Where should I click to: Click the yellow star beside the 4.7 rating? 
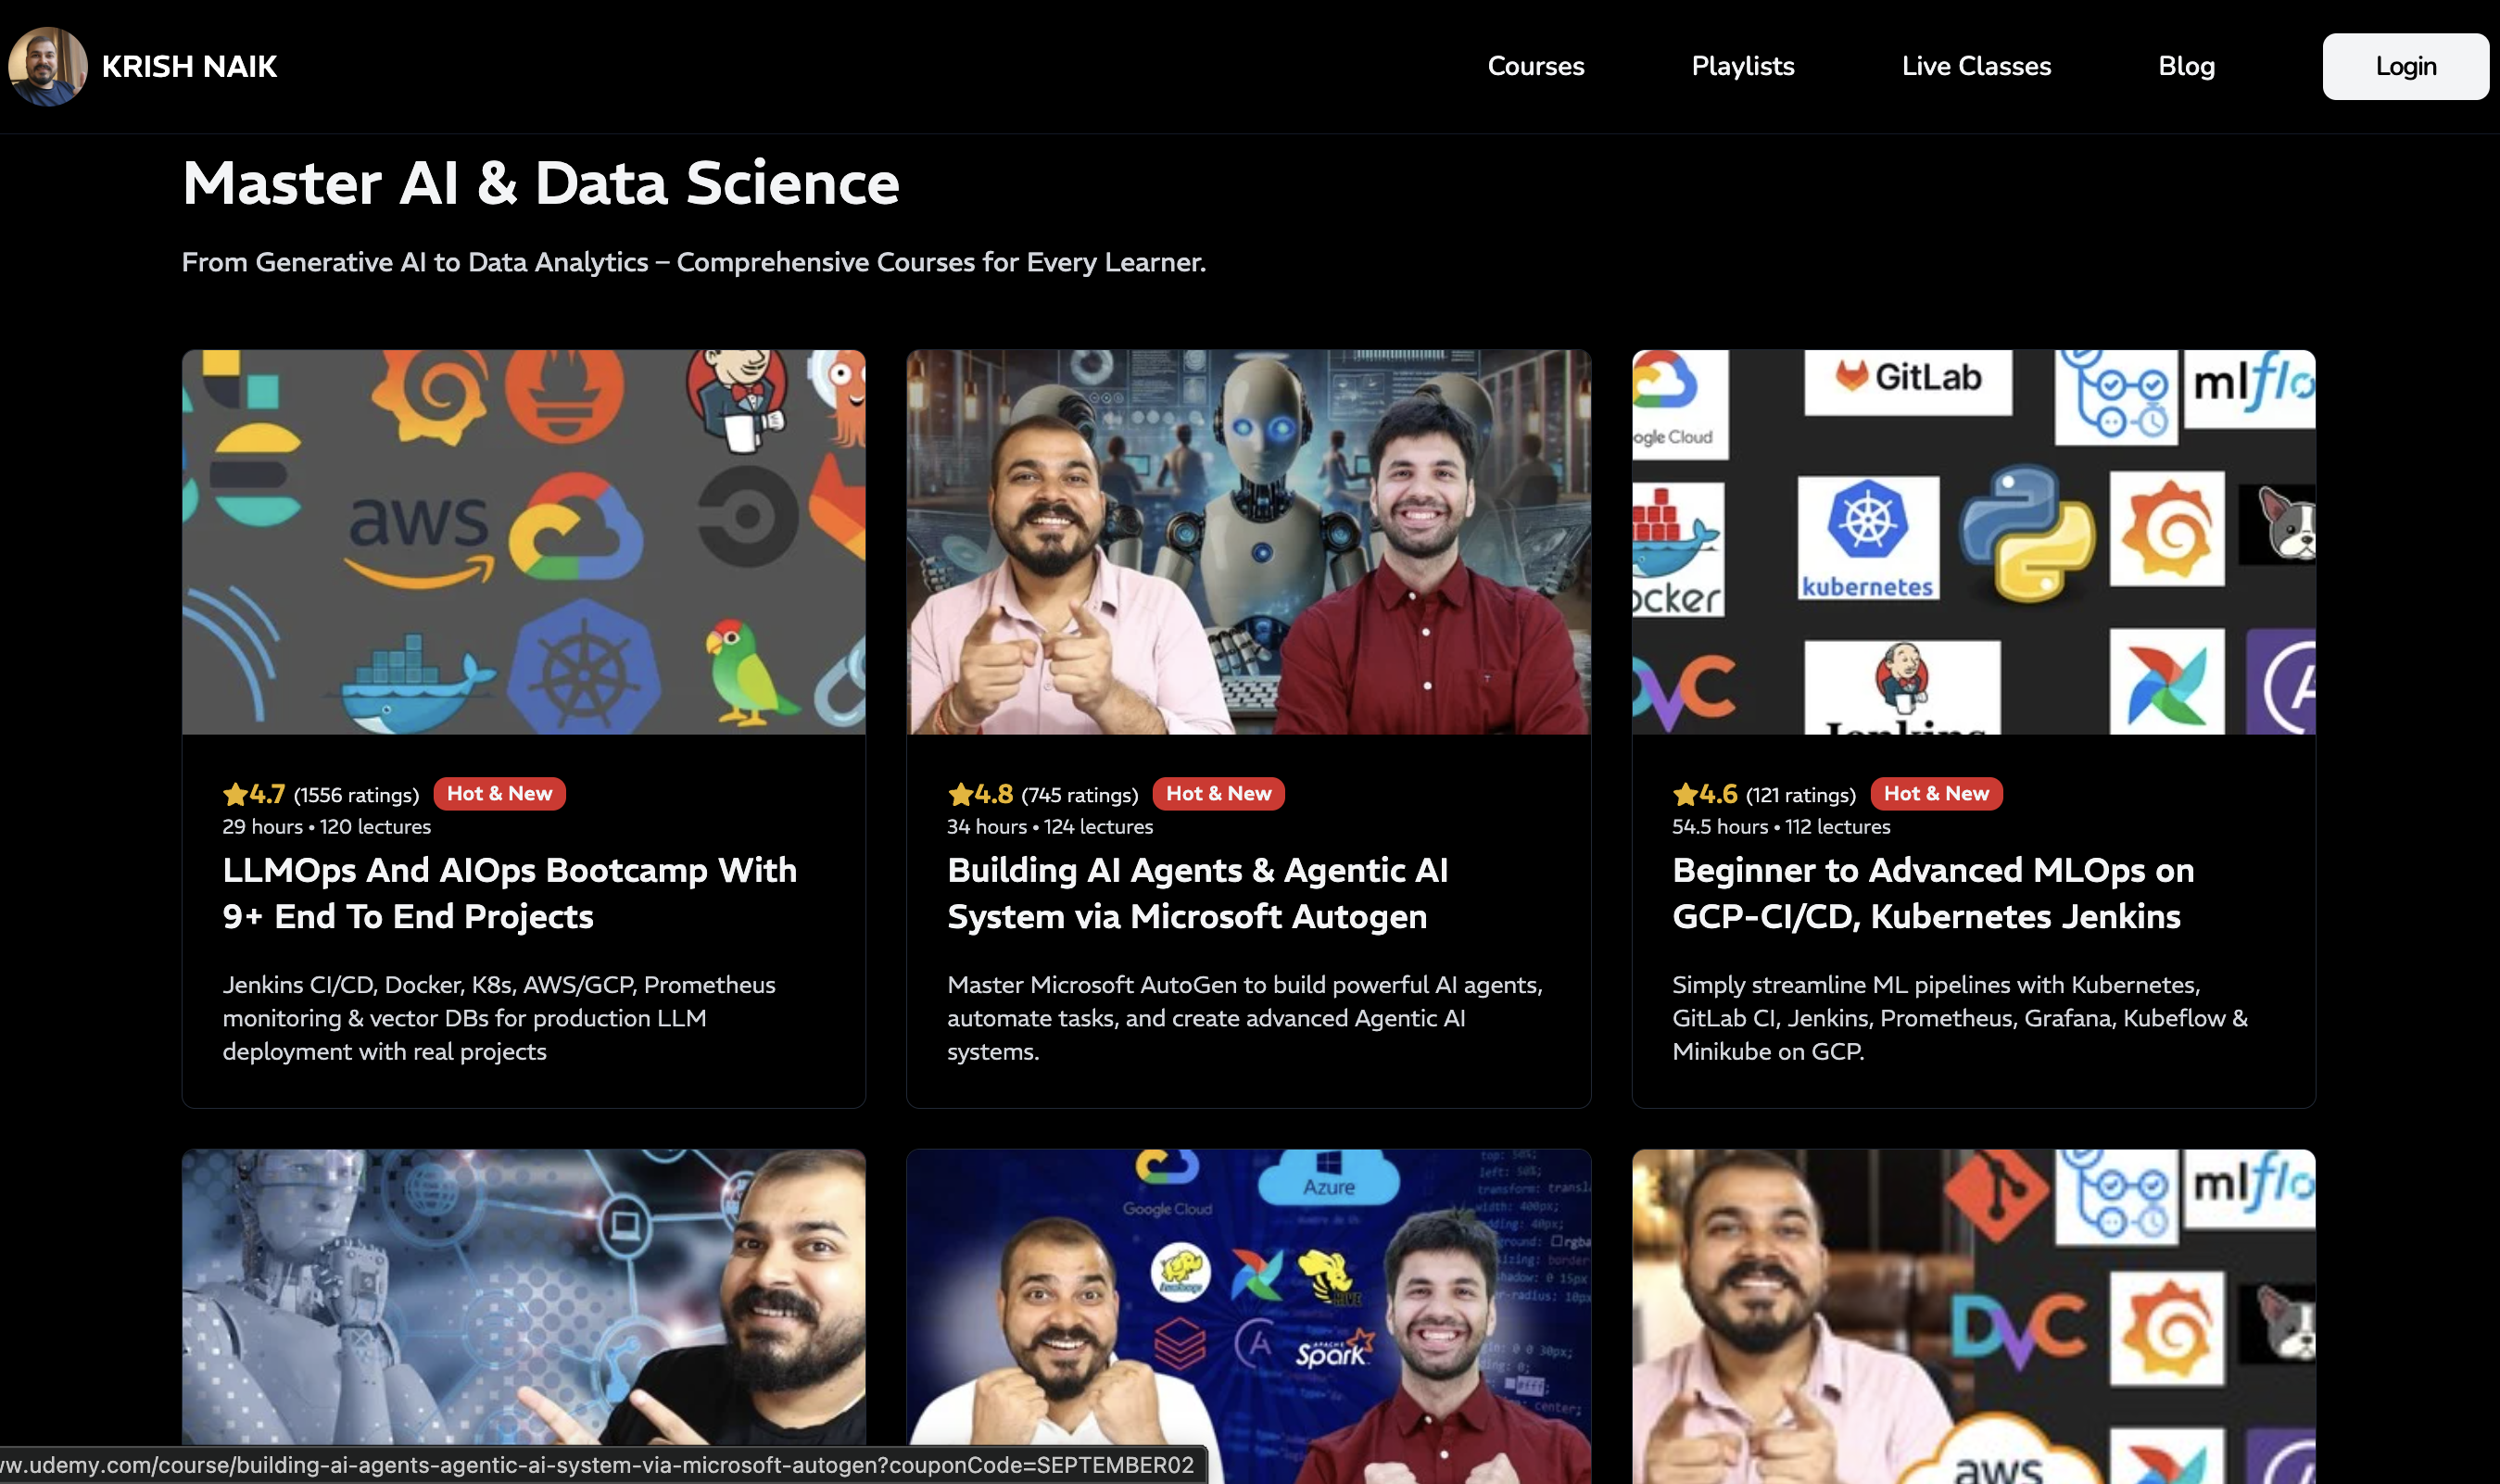[x=235, y=795]
